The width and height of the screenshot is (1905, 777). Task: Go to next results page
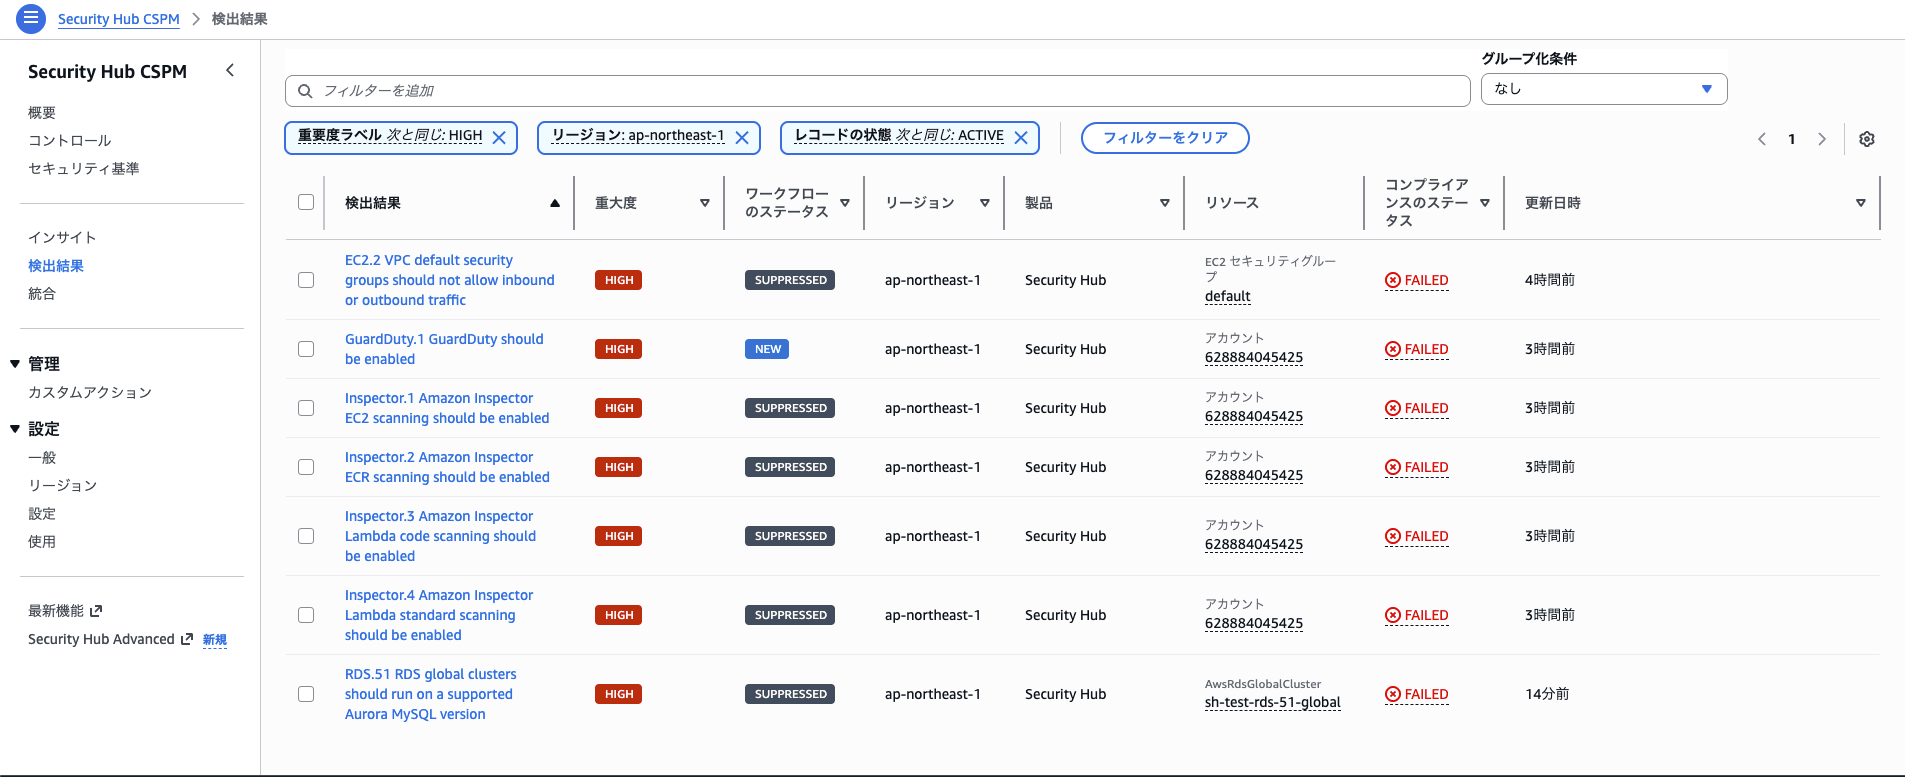[x=1822, y=139]
